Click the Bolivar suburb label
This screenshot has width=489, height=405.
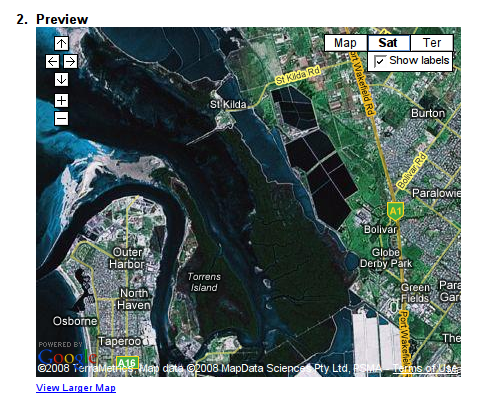(380, 229)
